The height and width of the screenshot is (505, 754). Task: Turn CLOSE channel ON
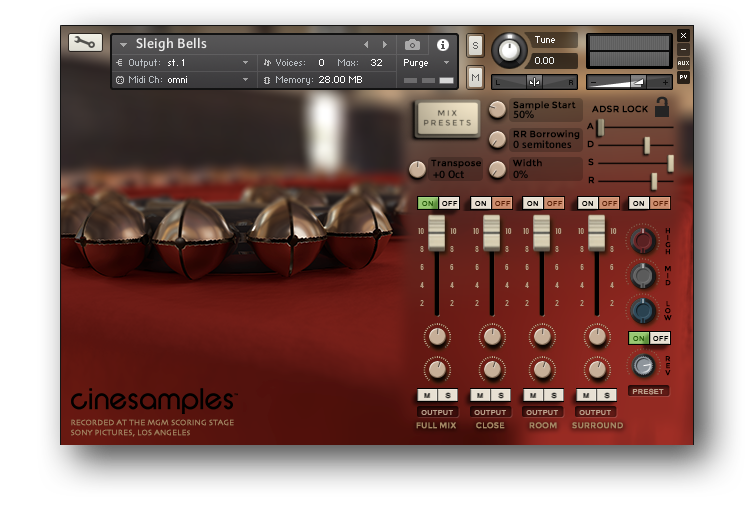pos(480,203)
